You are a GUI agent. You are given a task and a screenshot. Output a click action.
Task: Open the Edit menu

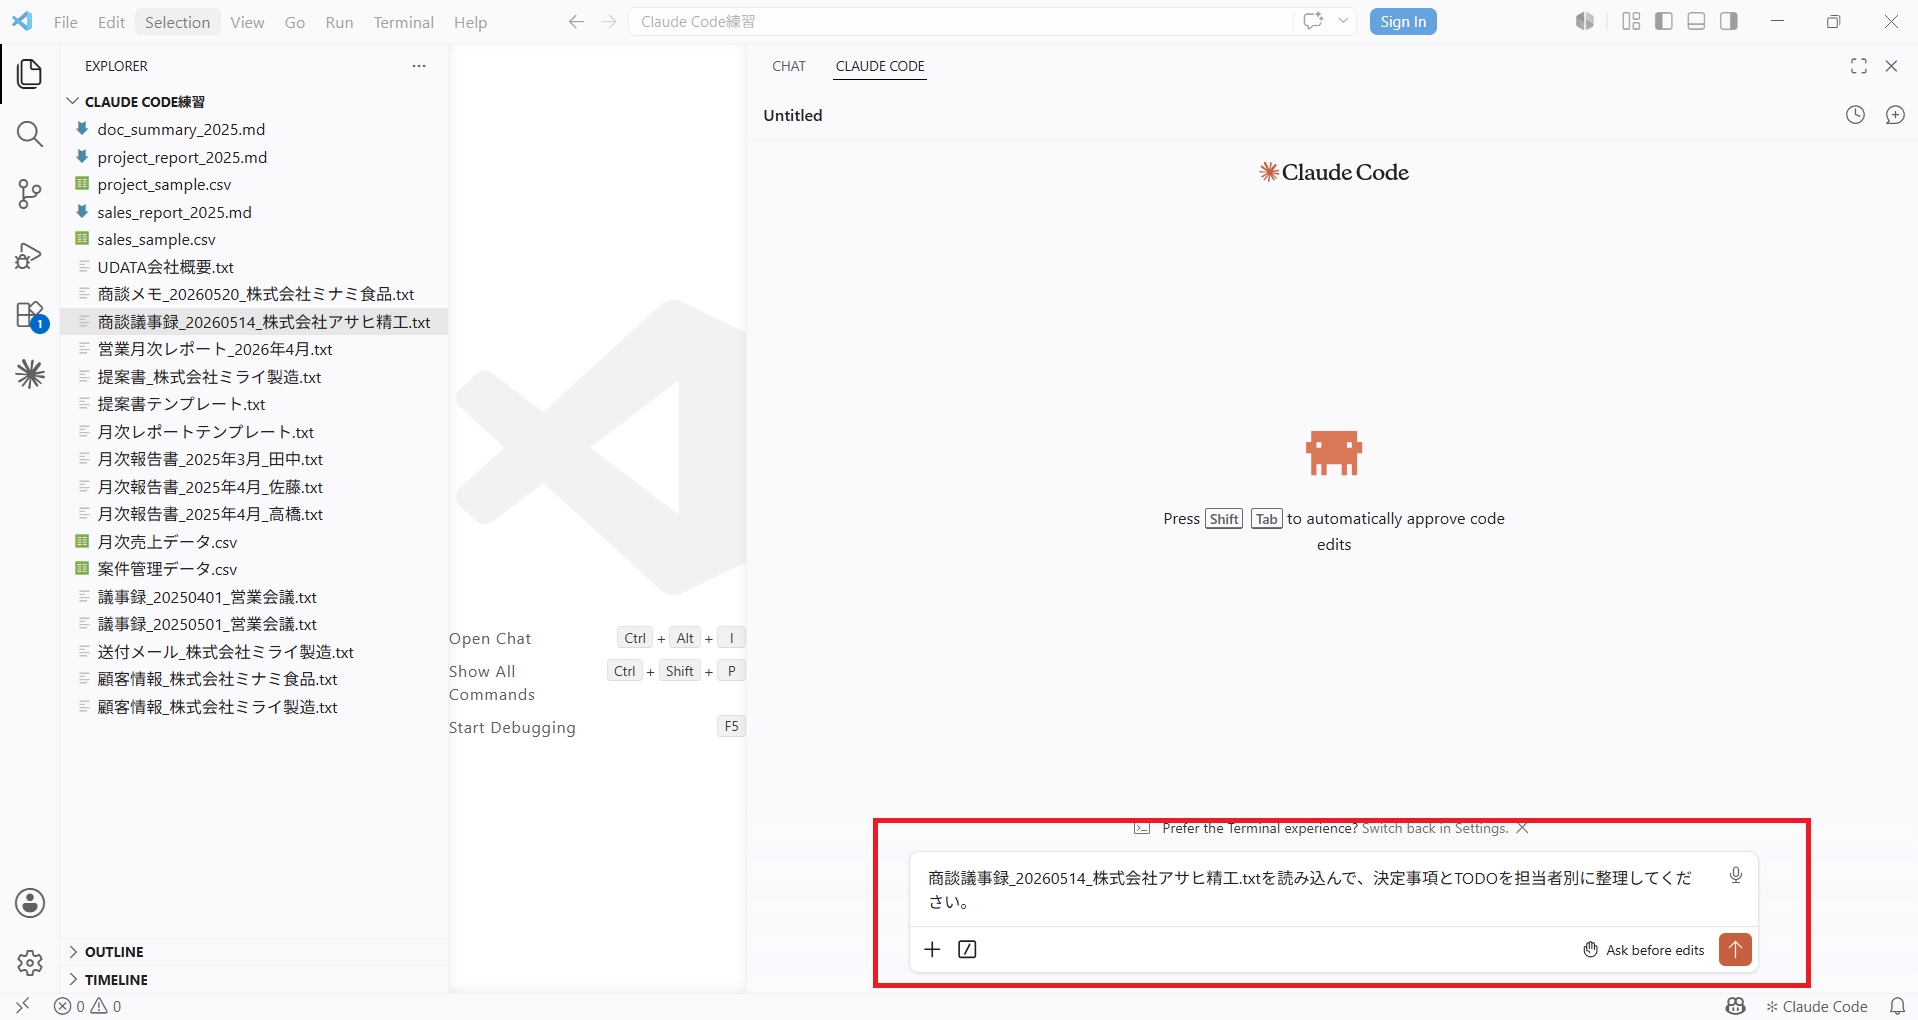(x=111, y=22)
